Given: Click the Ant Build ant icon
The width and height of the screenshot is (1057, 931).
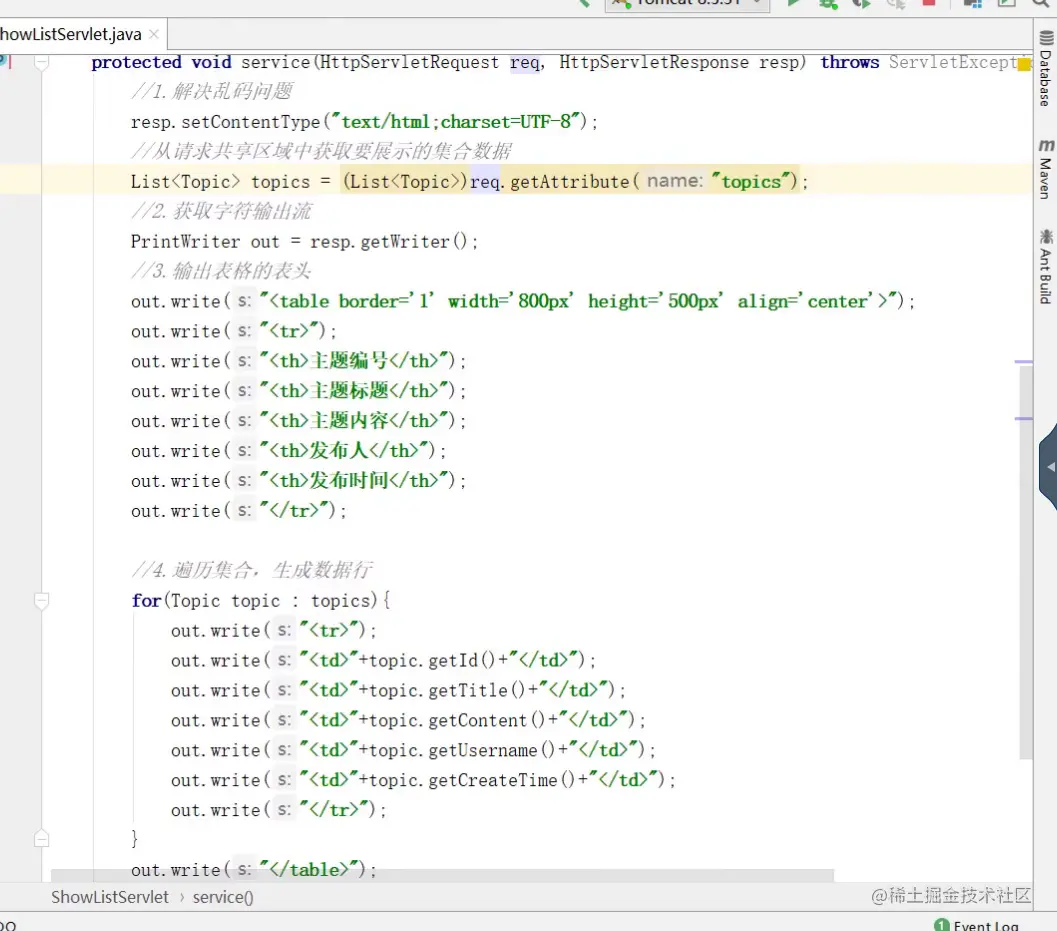Looking at the screenshot, I should click(x=1046, y=237).
